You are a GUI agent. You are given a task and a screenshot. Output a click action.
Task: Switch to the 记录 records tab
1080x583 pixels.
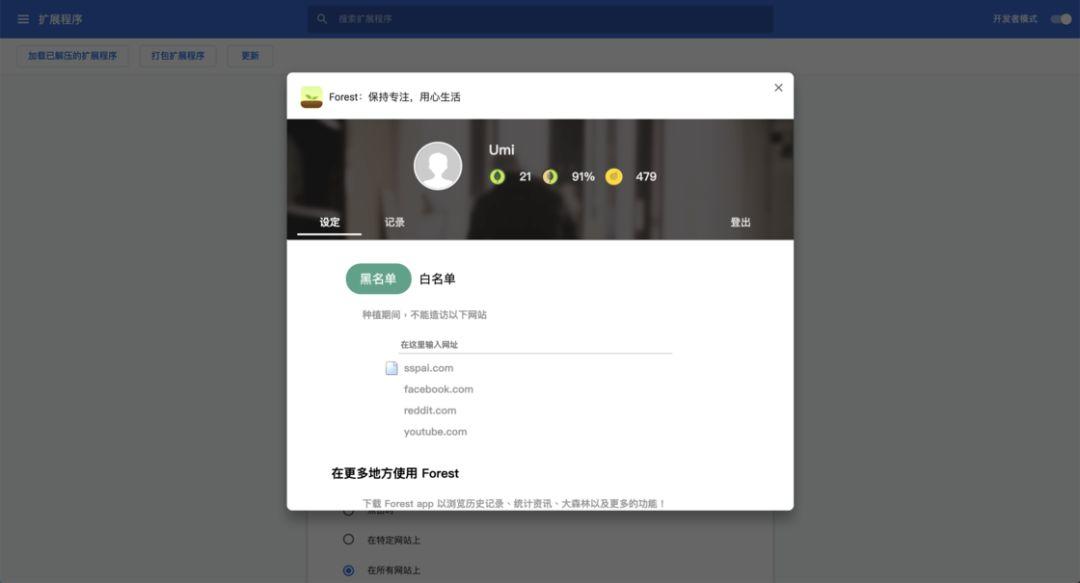pos(395,222)
